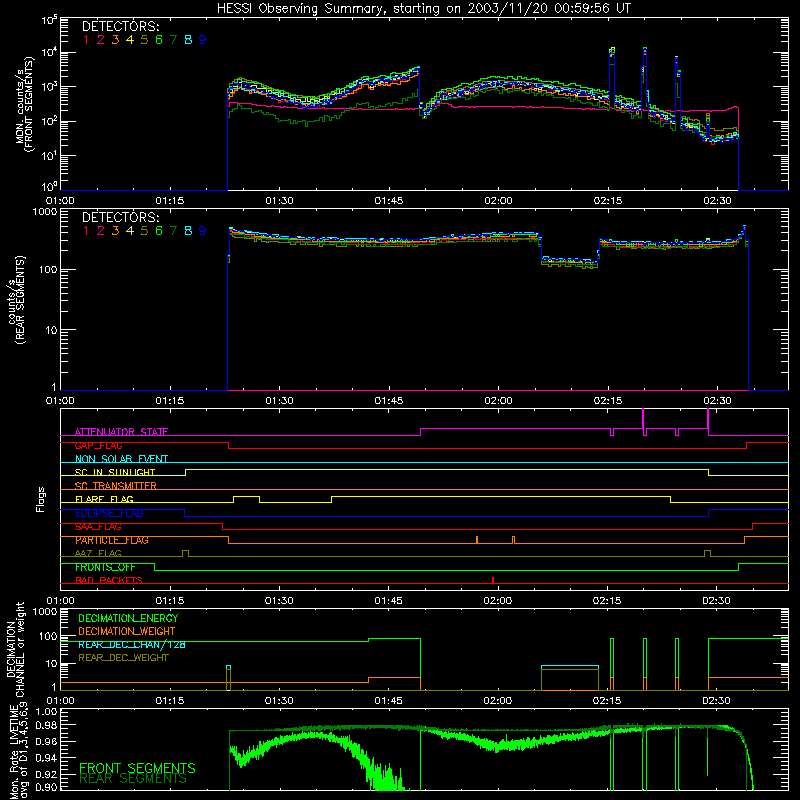
Task: Select detector 3 in front segments legend
Action: [x=115, y=40]
